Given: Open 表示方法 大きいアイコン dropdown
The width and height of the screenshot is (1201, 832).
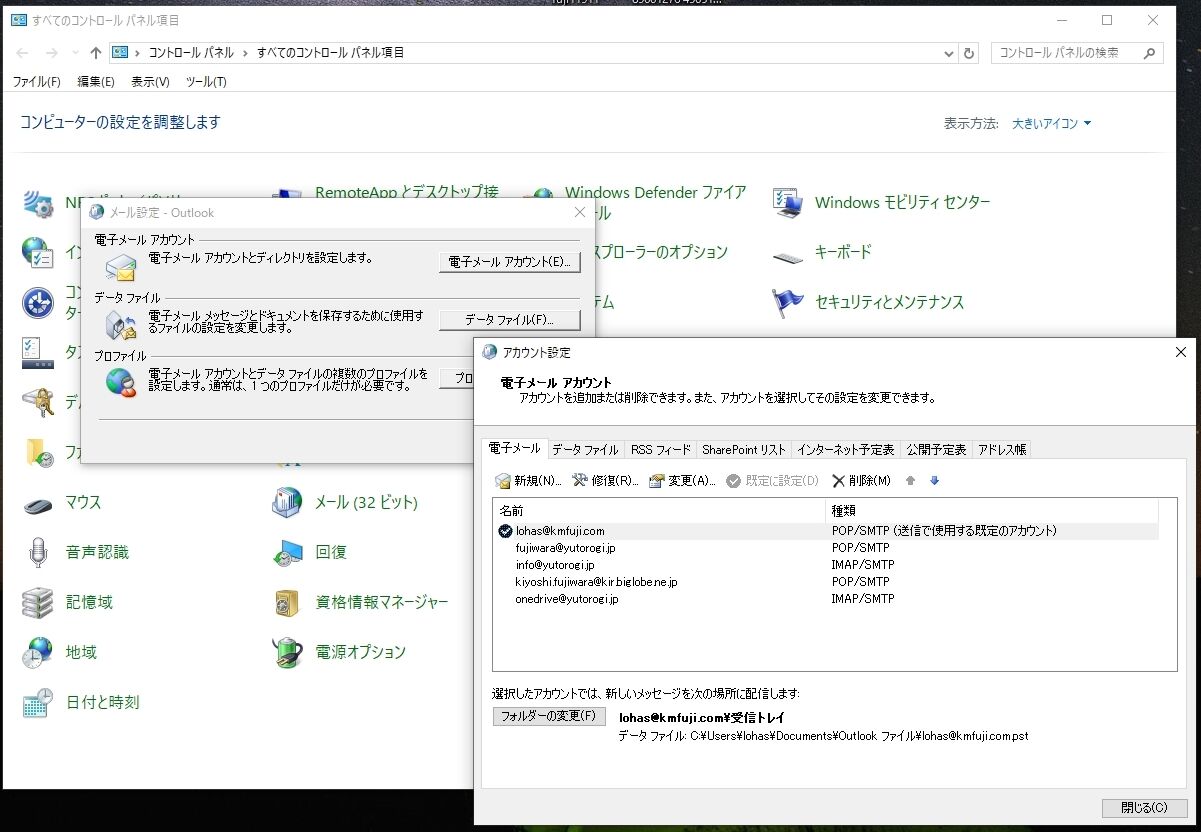Looking at the screenshot, I should coord(1052,124).
